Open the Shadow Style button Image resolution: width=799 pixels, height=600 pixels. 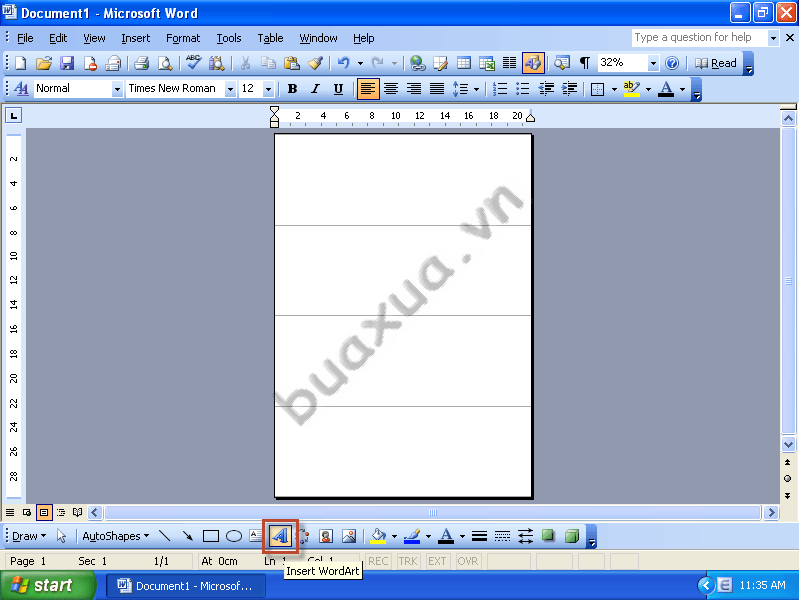[548, 536]
